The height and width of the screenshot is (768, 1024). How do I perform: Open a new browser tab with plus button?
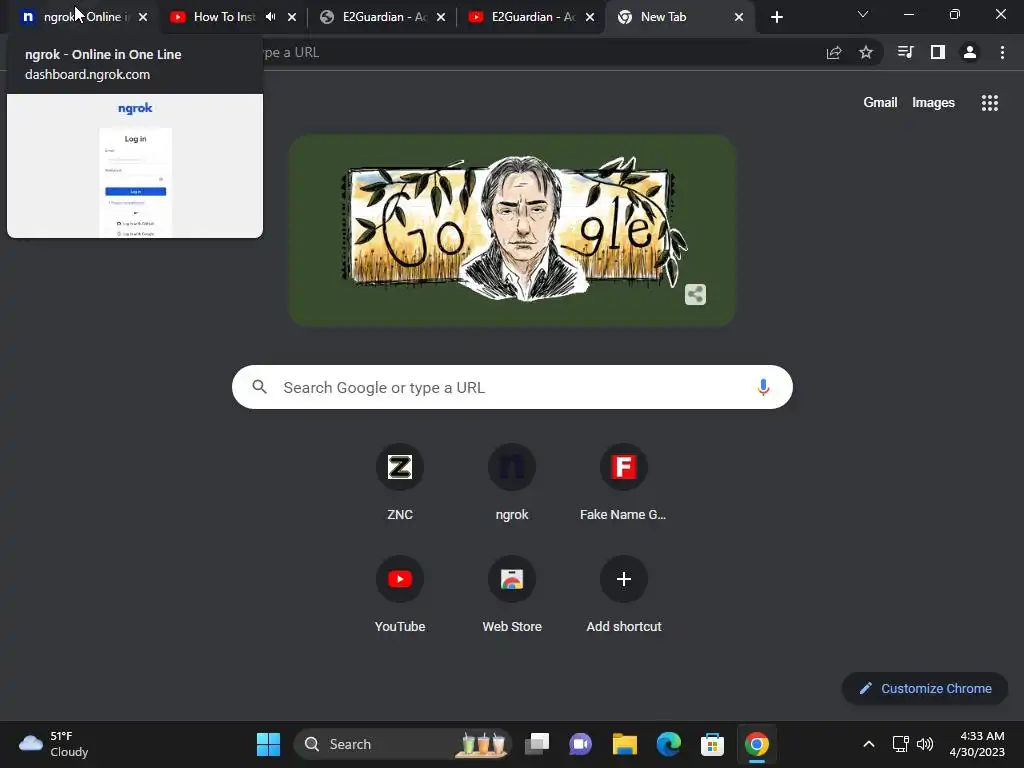(x=776, y=17)
